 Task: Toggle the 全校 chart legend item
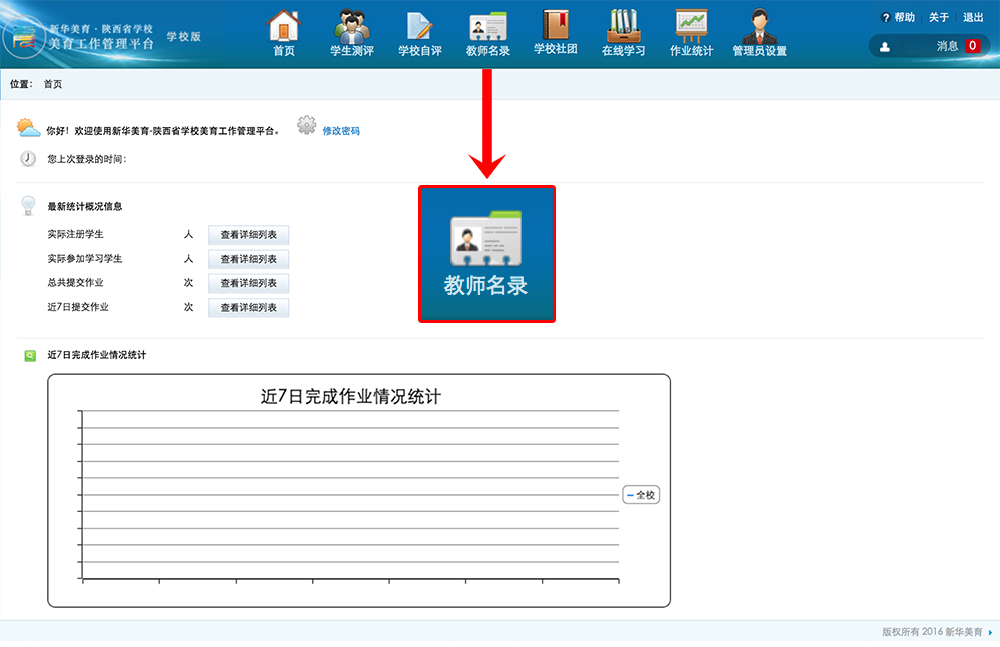[641, 495]
